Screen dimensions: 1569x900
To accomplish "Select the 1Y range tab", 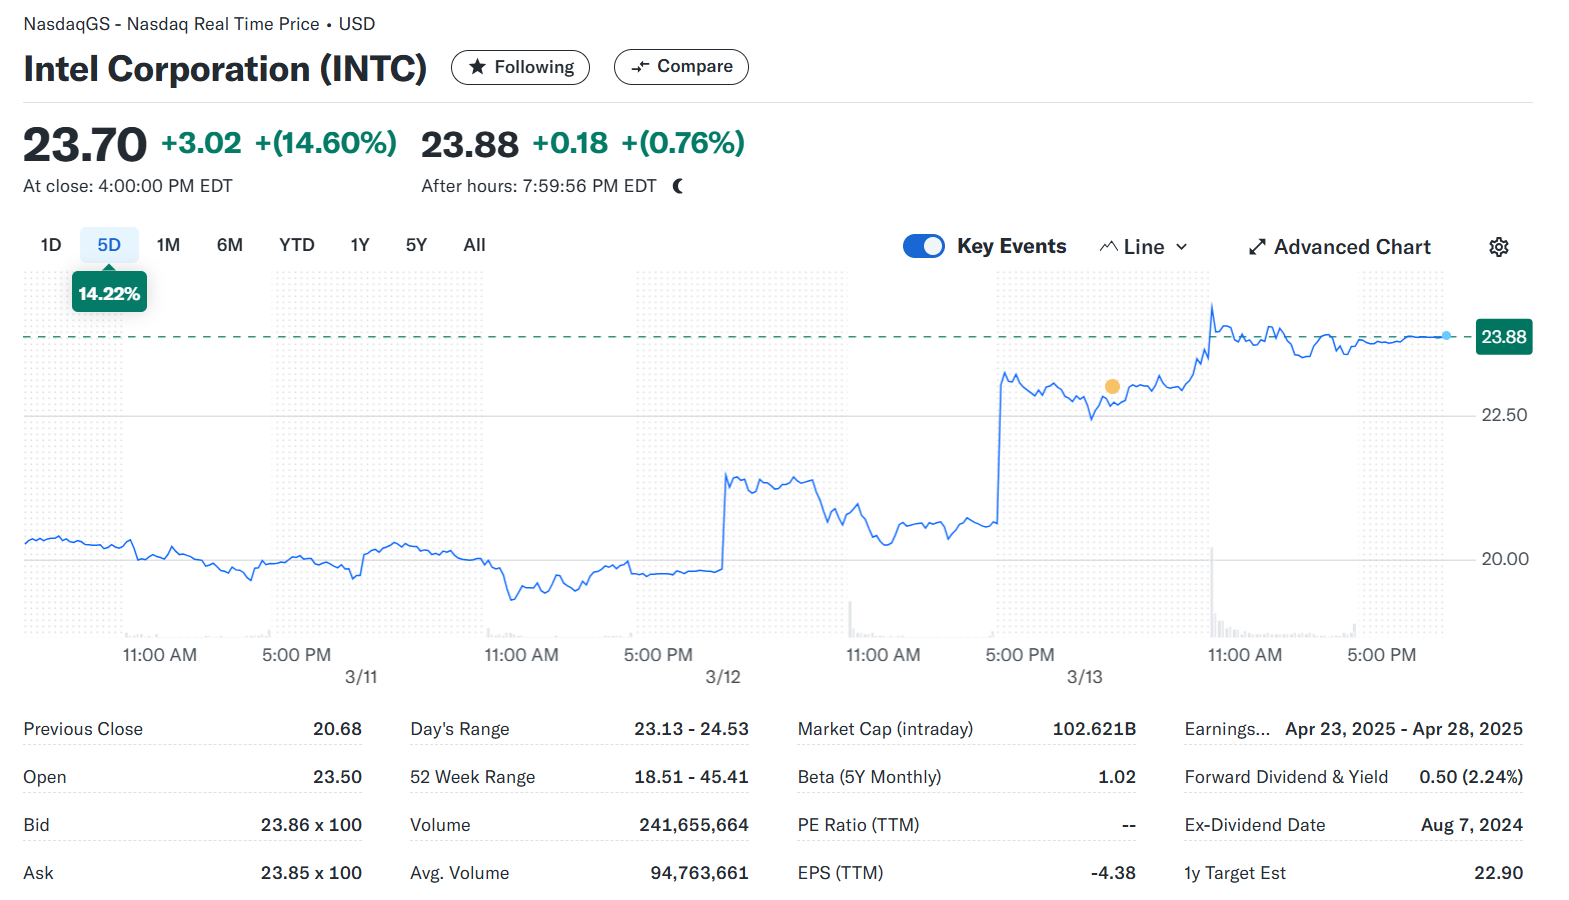I will click(x=360, y=245).
